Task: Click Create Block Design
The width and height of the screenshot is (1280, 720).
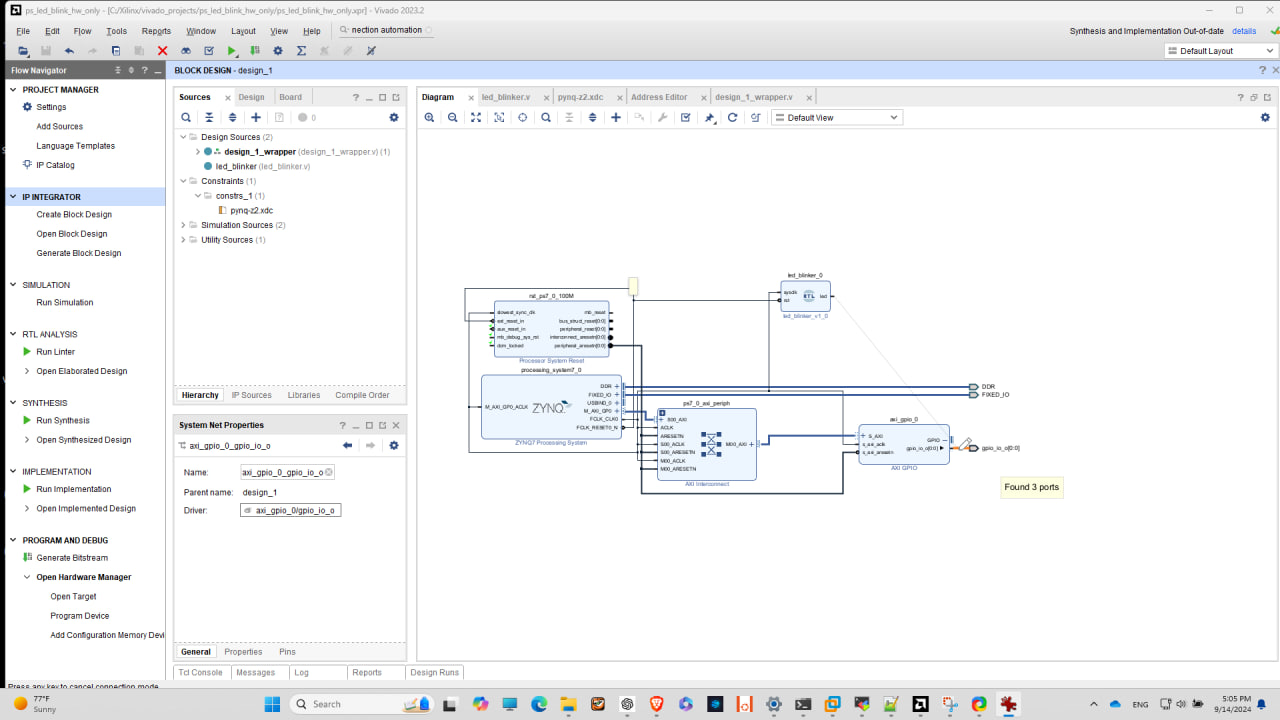Action: (74, 215)
